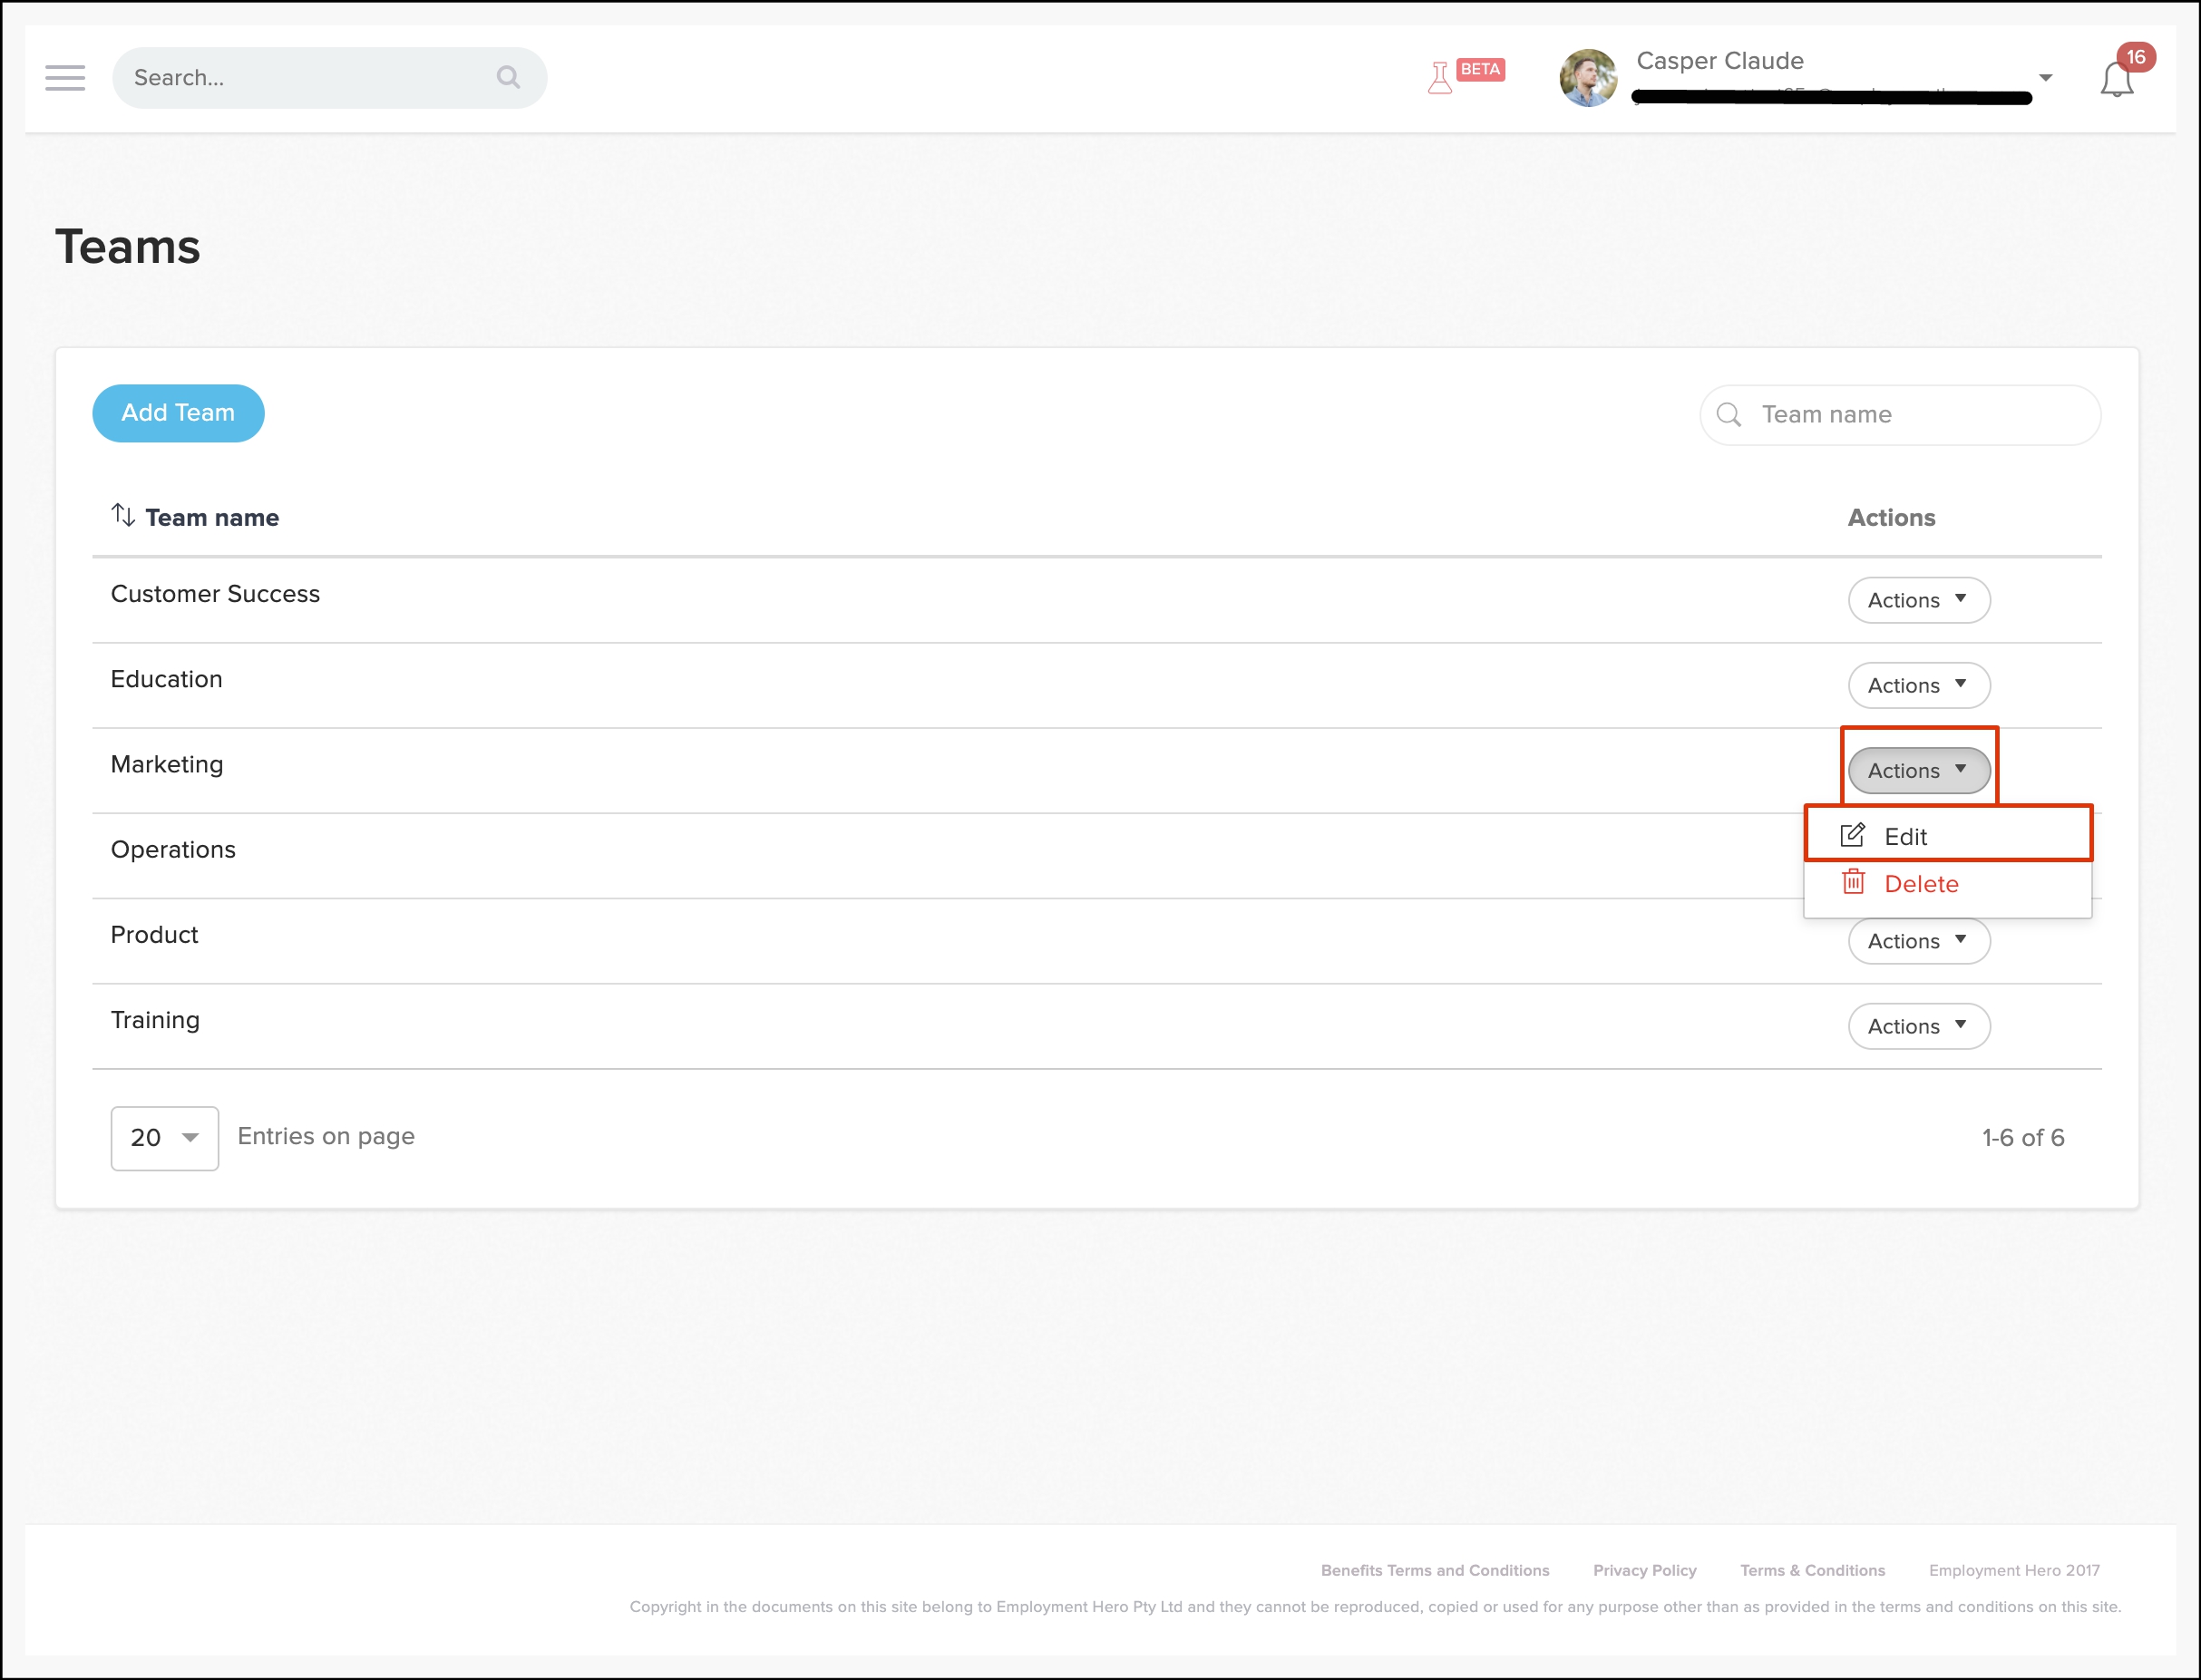Open Benefits Terms and Conditions link
Screen dimensions: 2201x1680
1434,1570
